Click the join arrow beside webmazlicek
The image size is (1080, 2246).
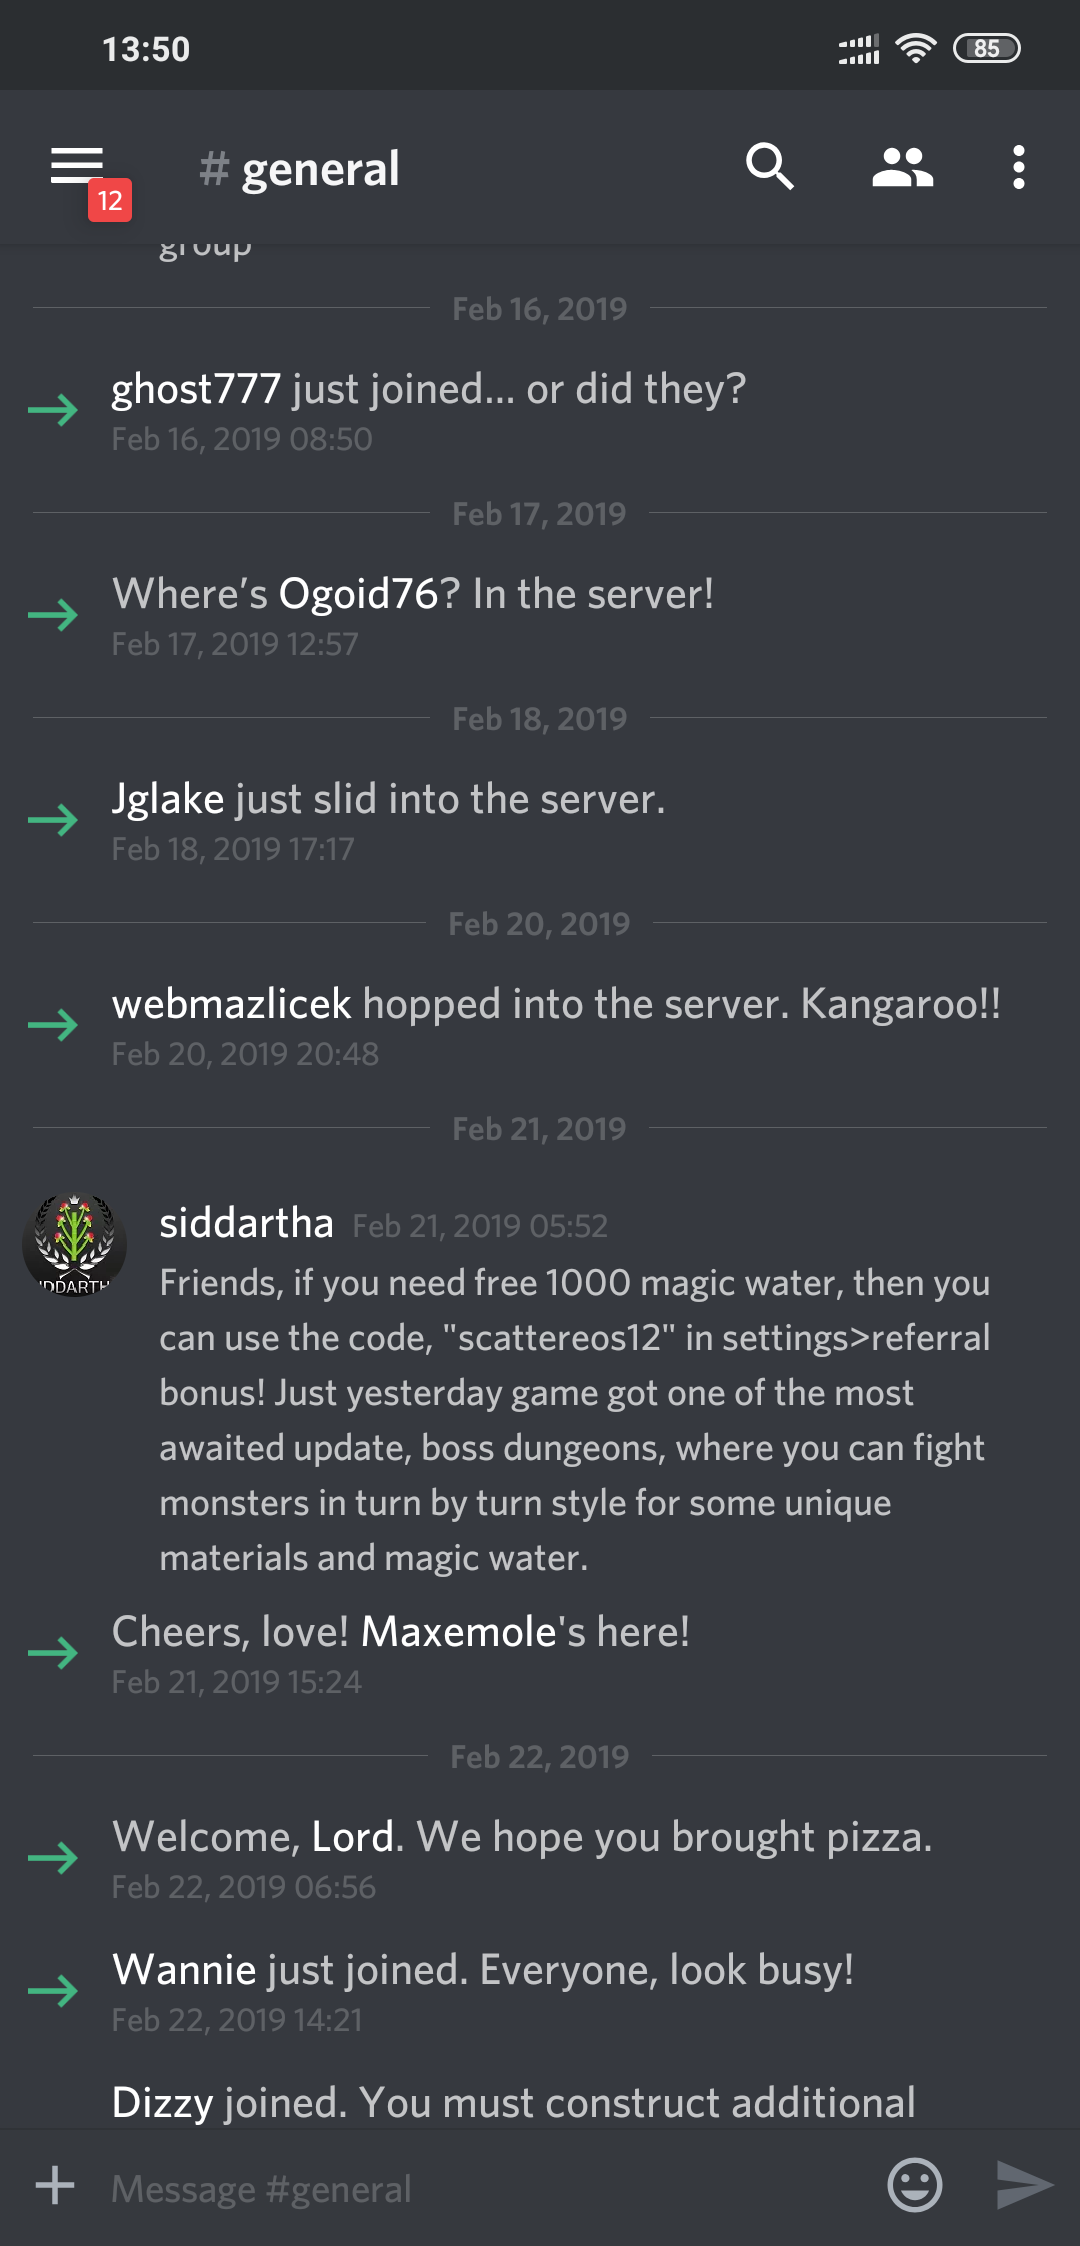53,1025
